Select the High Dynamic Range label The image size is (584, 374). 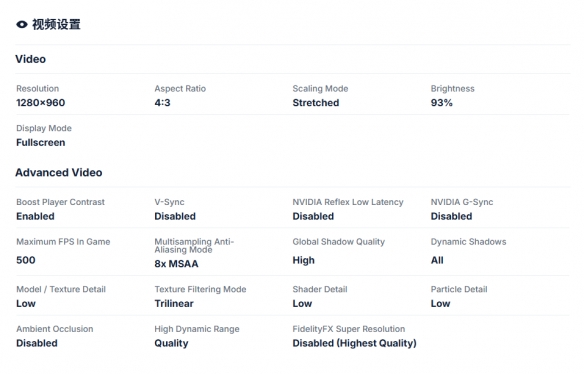(x=197, y=329)
